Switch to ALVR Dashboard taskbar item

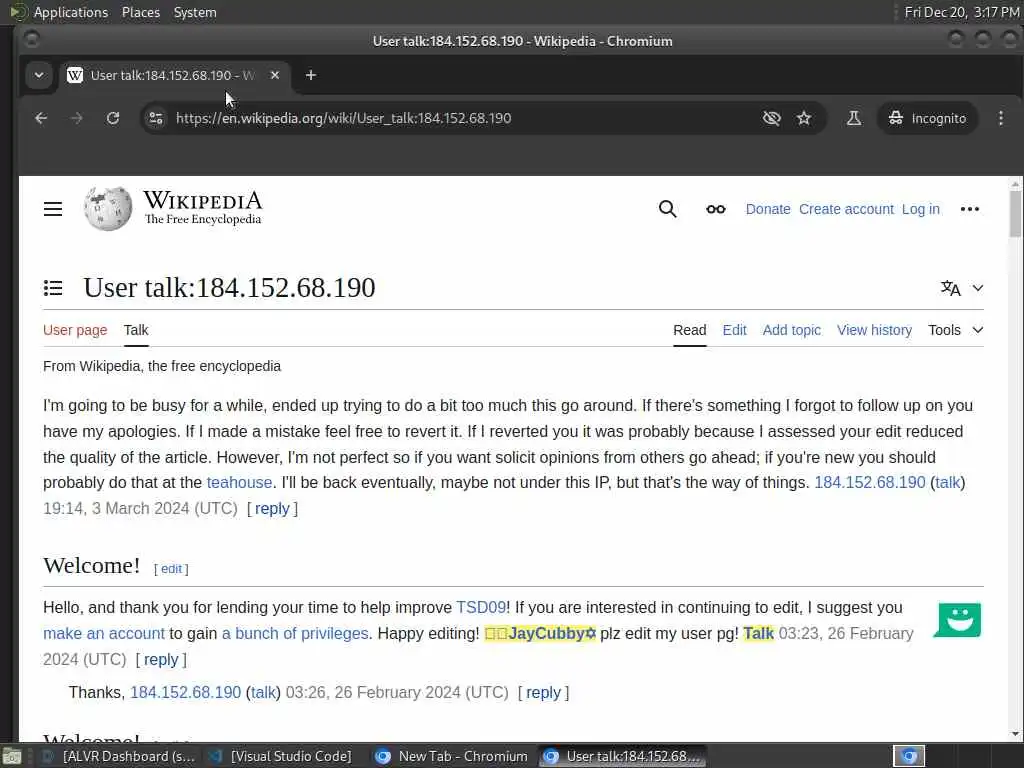tap(119, 756)
